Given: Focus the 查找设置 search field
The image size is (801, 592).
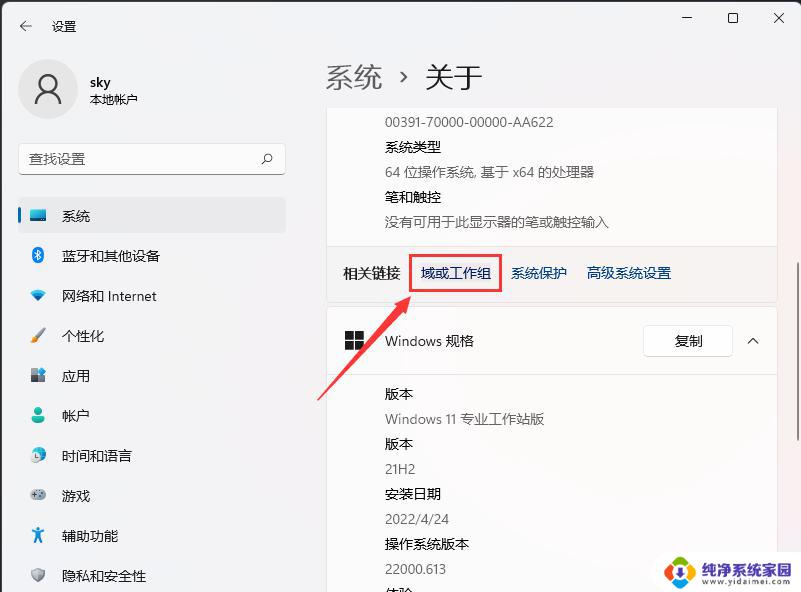Looking at the screenshot, I should pos(152,159).
